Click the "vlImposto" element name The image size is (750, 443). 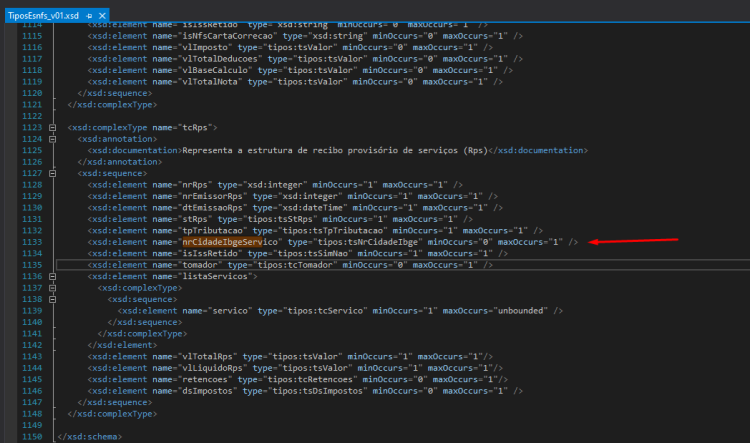click(205, 47)
